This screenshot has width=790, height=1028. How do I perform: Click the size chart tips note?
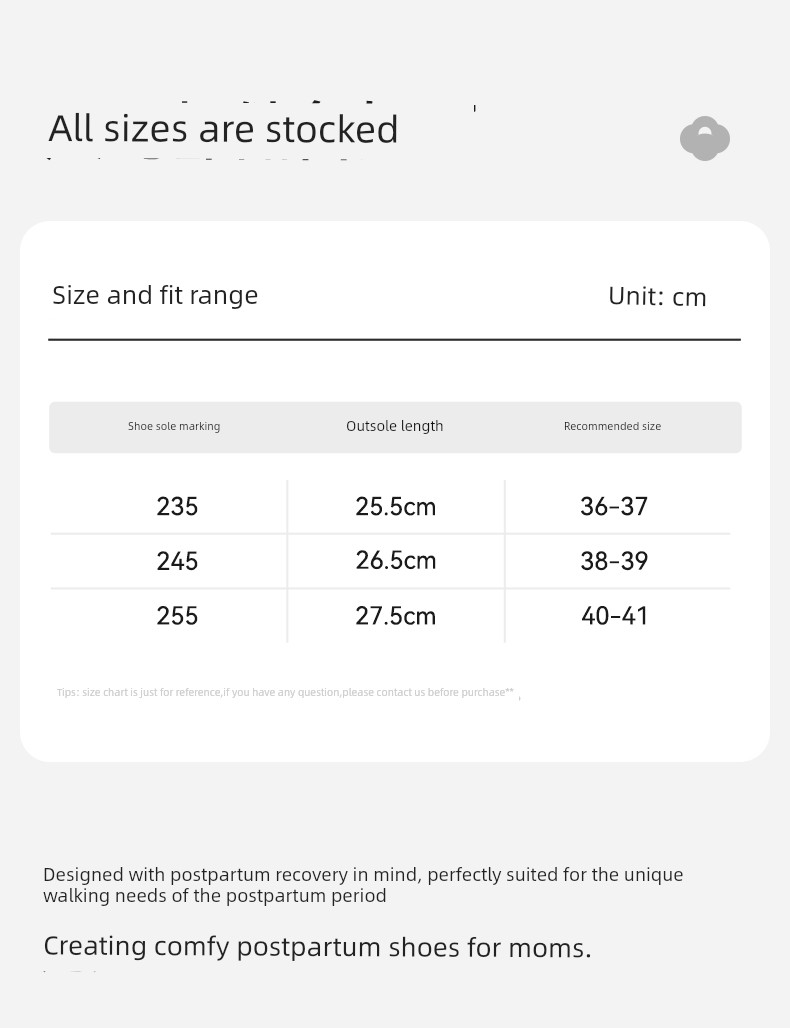tap(286, 692)
